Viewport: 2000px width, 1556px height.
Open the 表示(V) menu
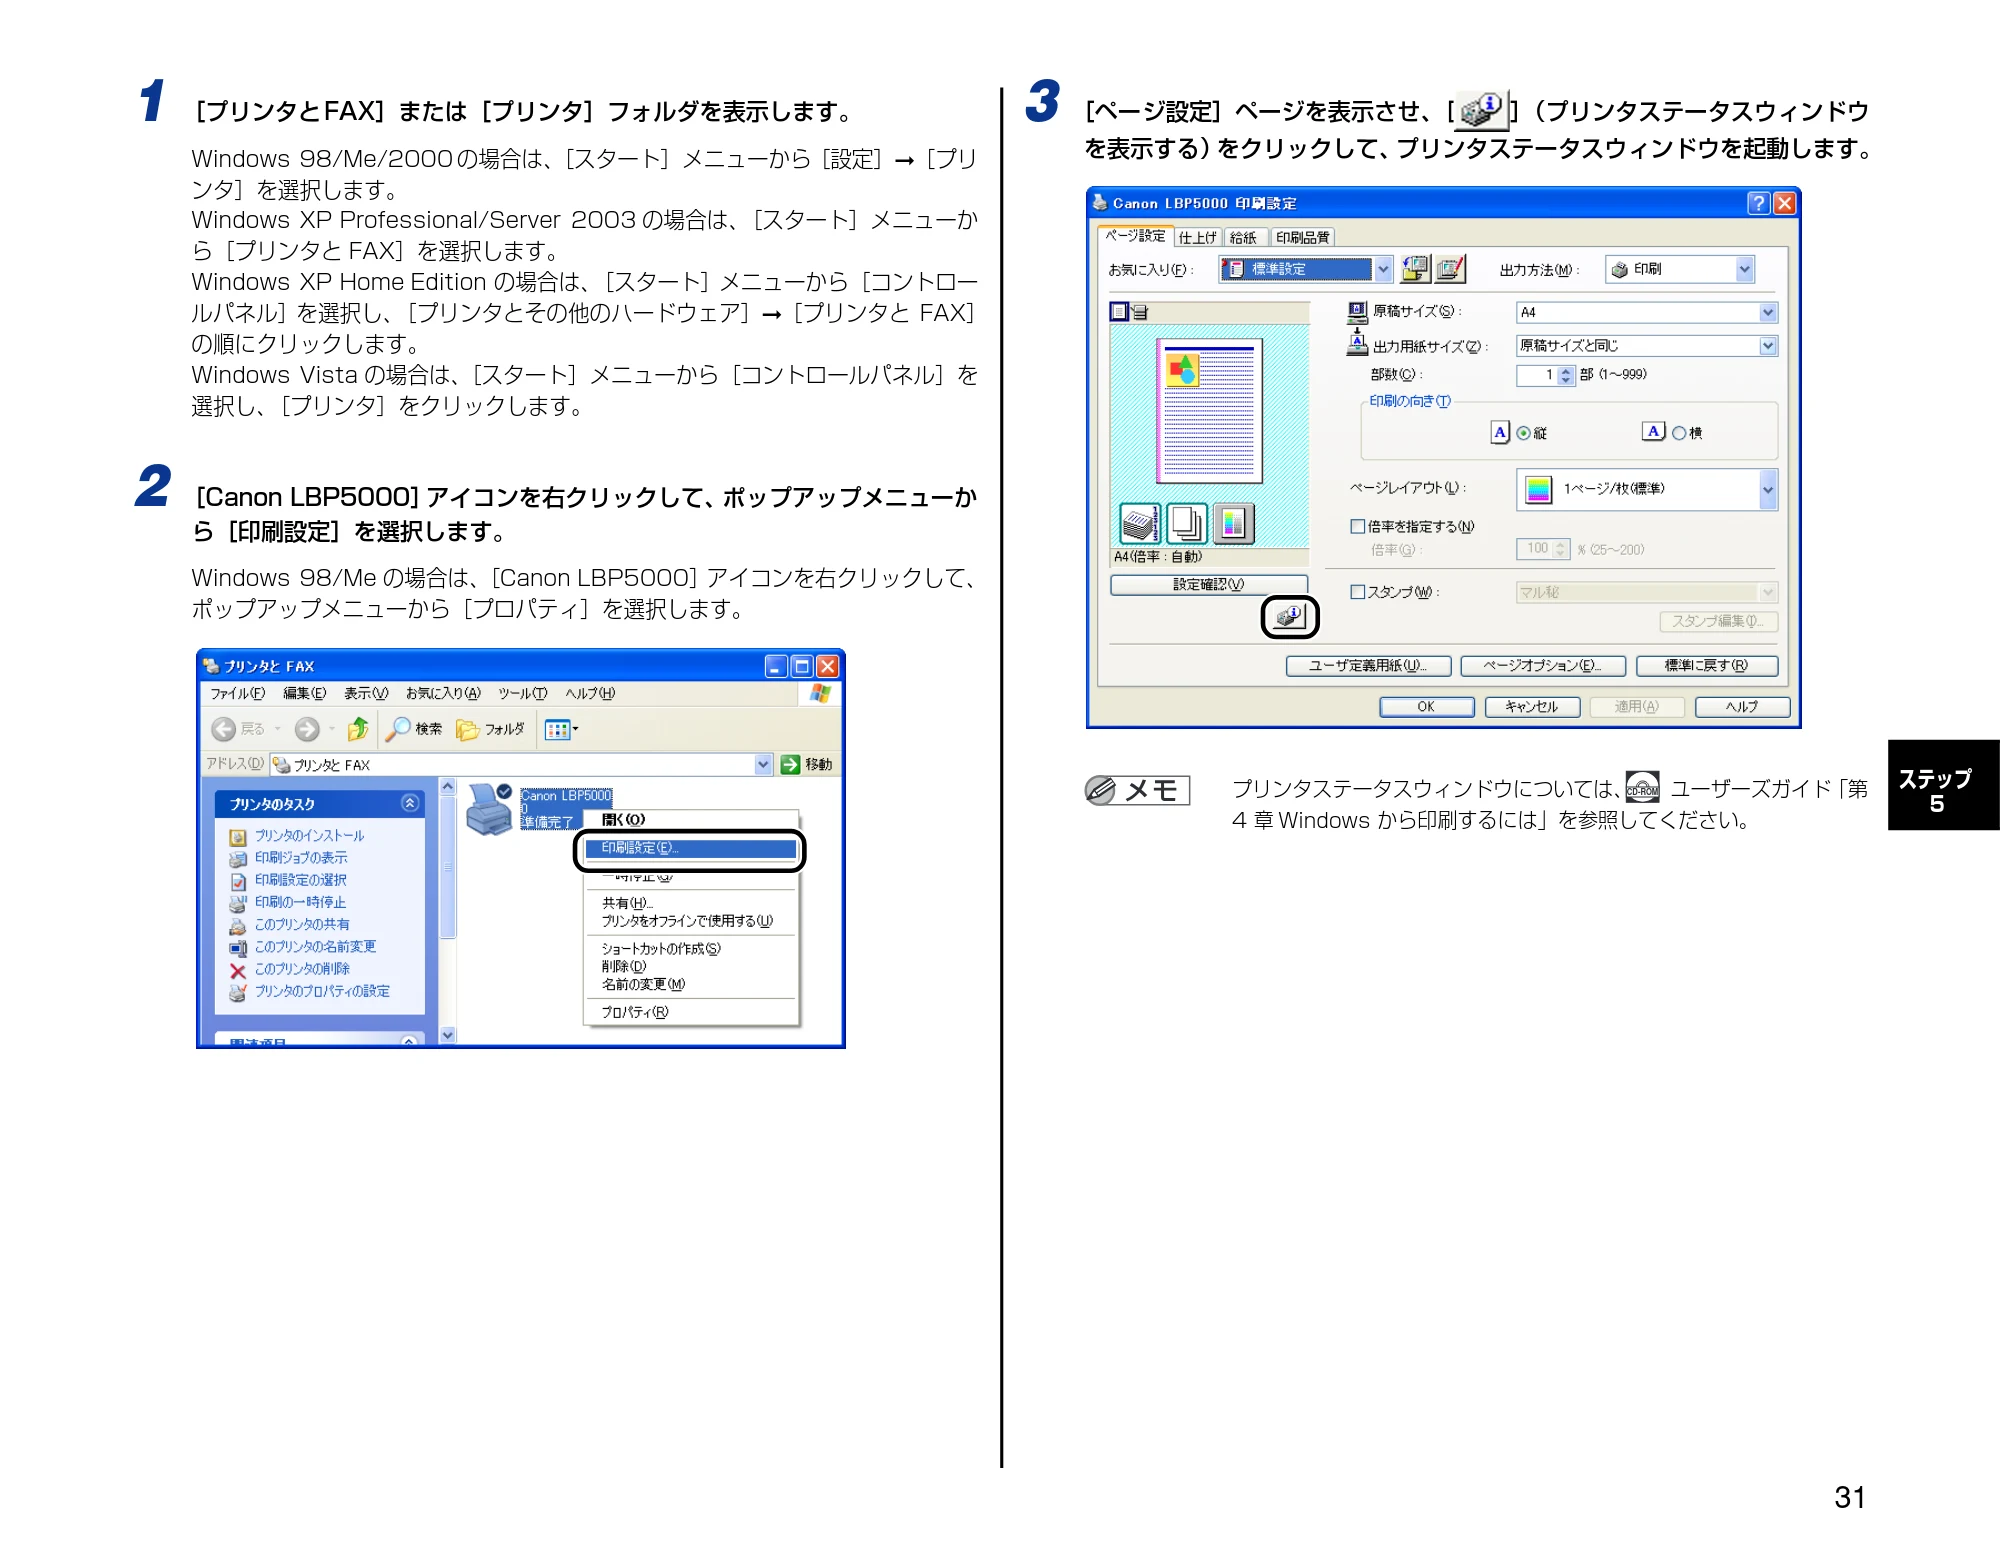click(366, 693)
